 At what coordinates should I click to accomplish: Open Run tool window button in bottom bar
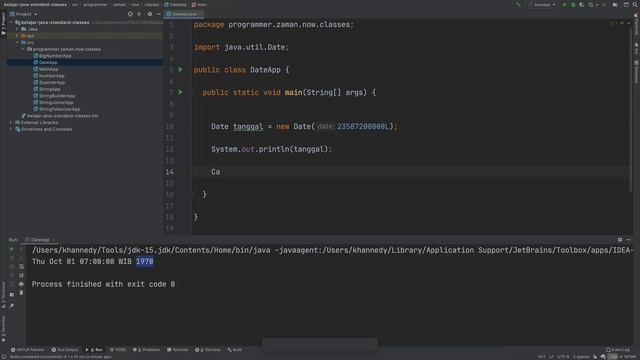94,350
